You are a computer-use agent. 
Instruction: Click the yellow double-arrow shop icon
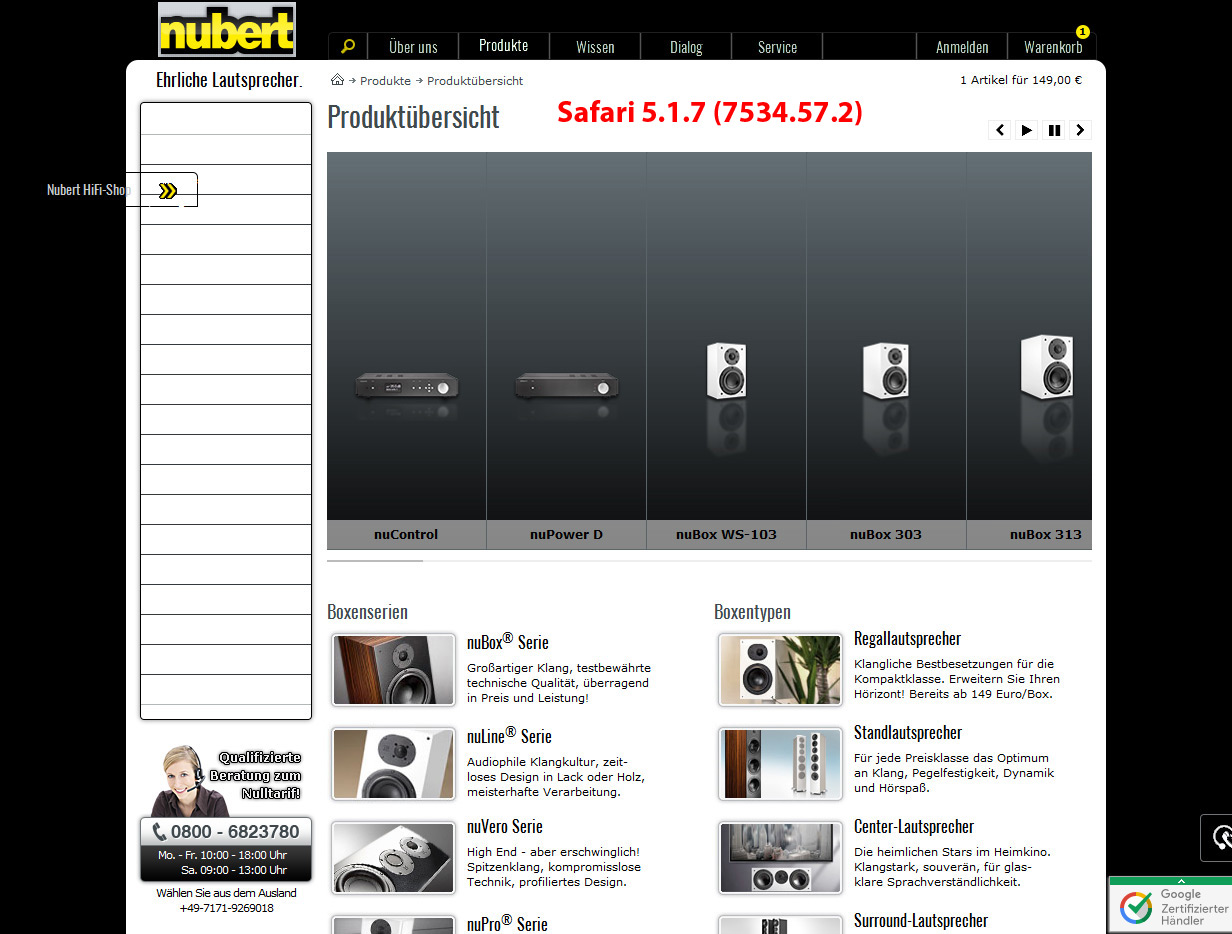[168, 190]
